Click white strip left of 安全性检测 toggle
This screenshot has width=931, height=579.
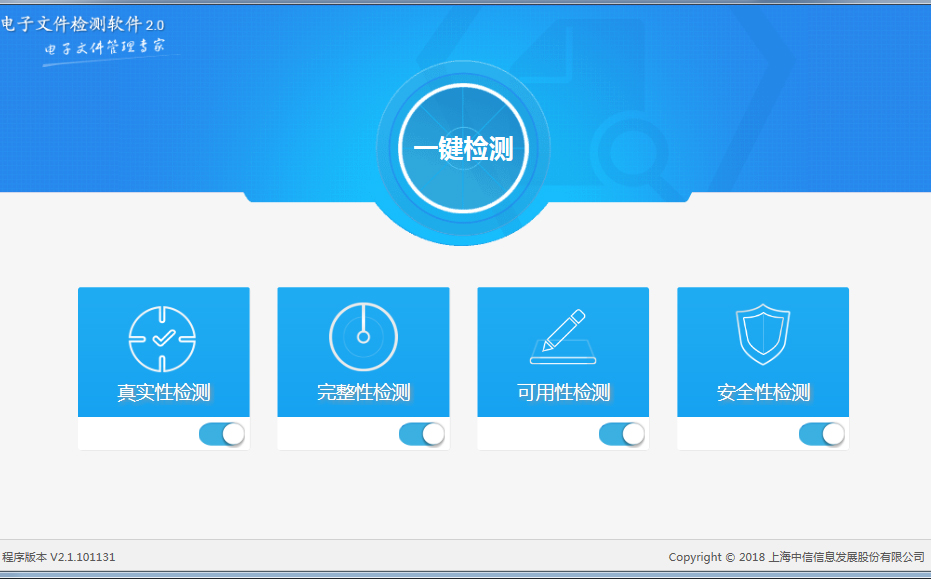pyautogui.click(x=735, y=434)
